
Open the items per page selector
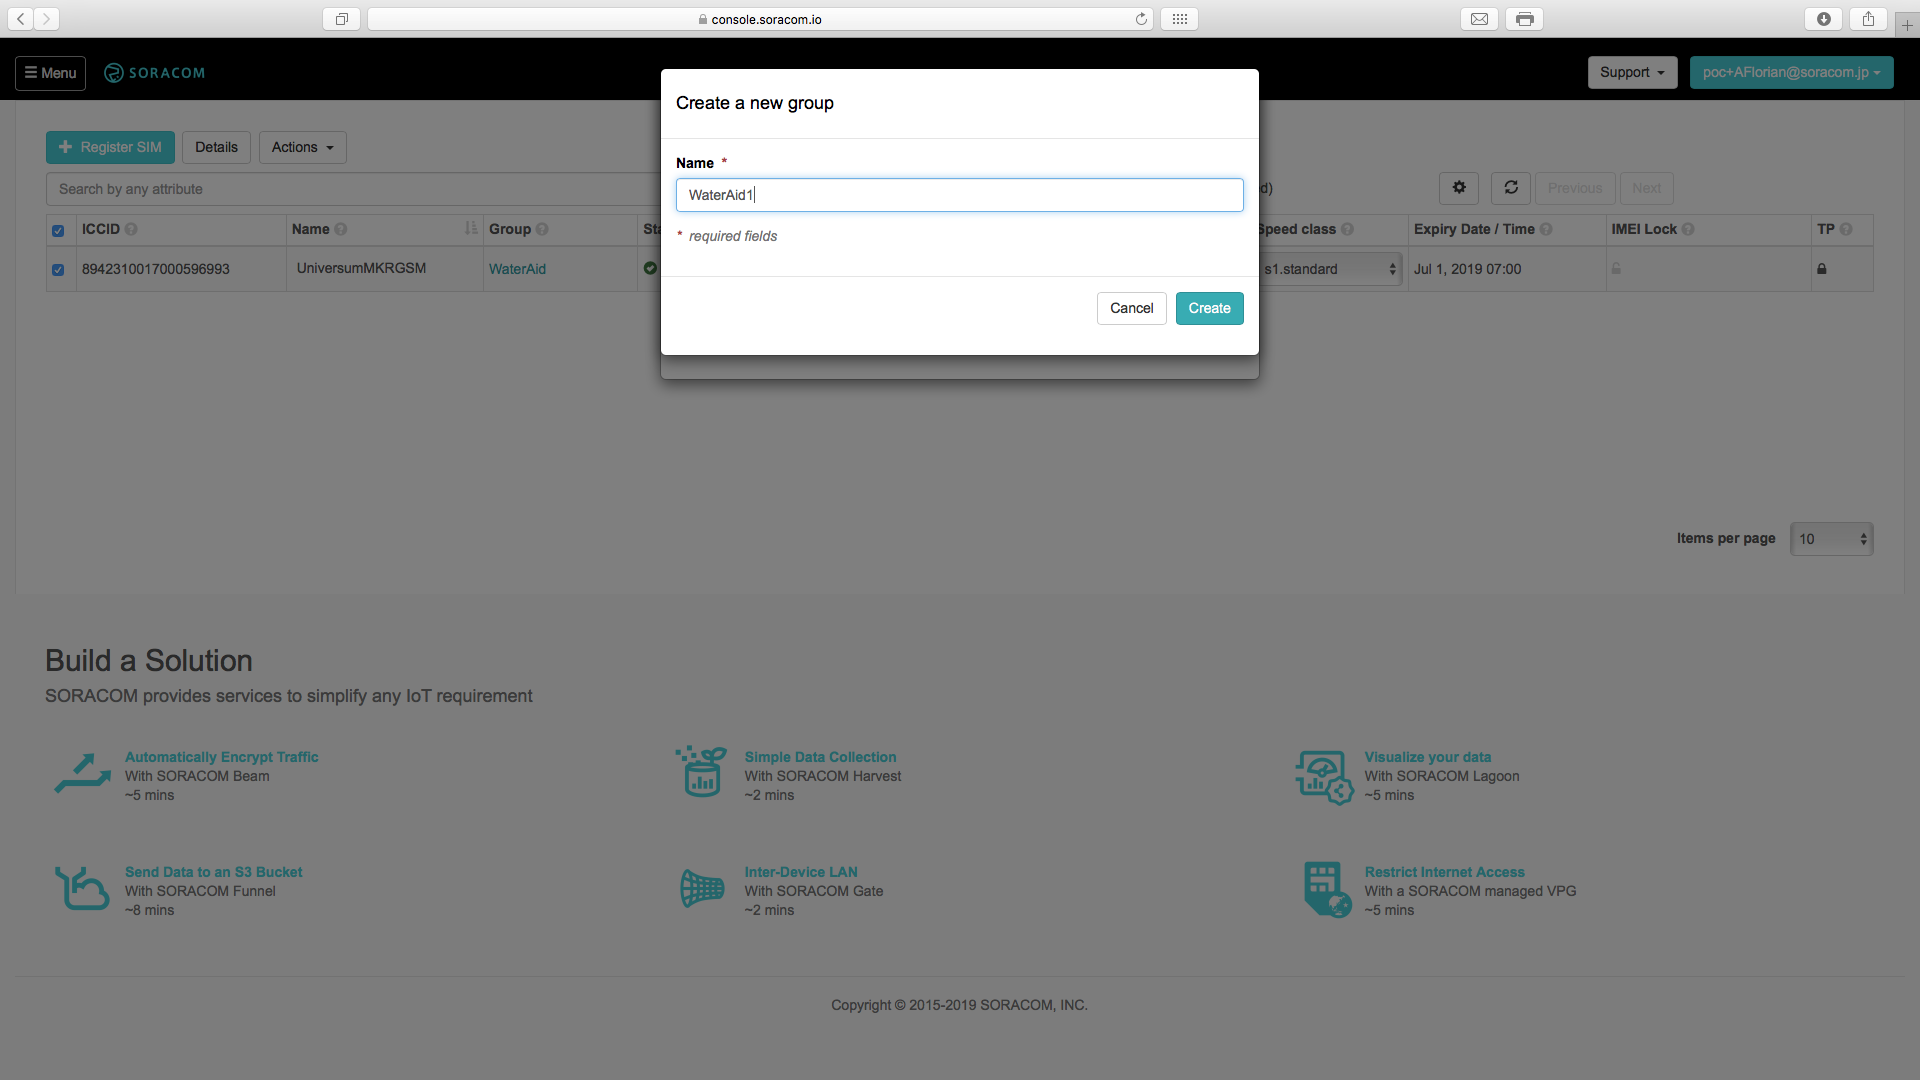coord(1831,539)
